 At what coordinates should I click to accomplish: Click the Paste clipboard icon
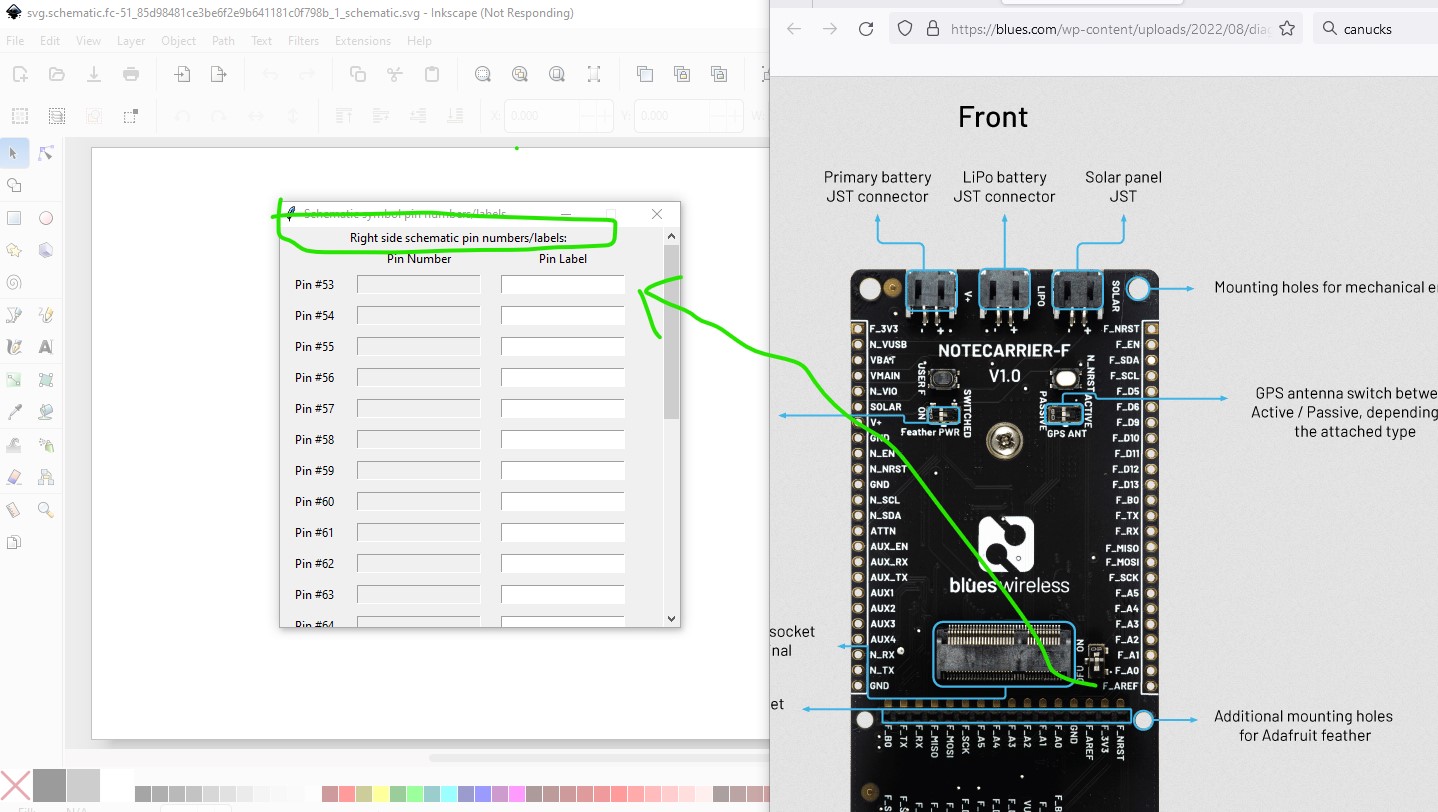(x=432, y=74)
